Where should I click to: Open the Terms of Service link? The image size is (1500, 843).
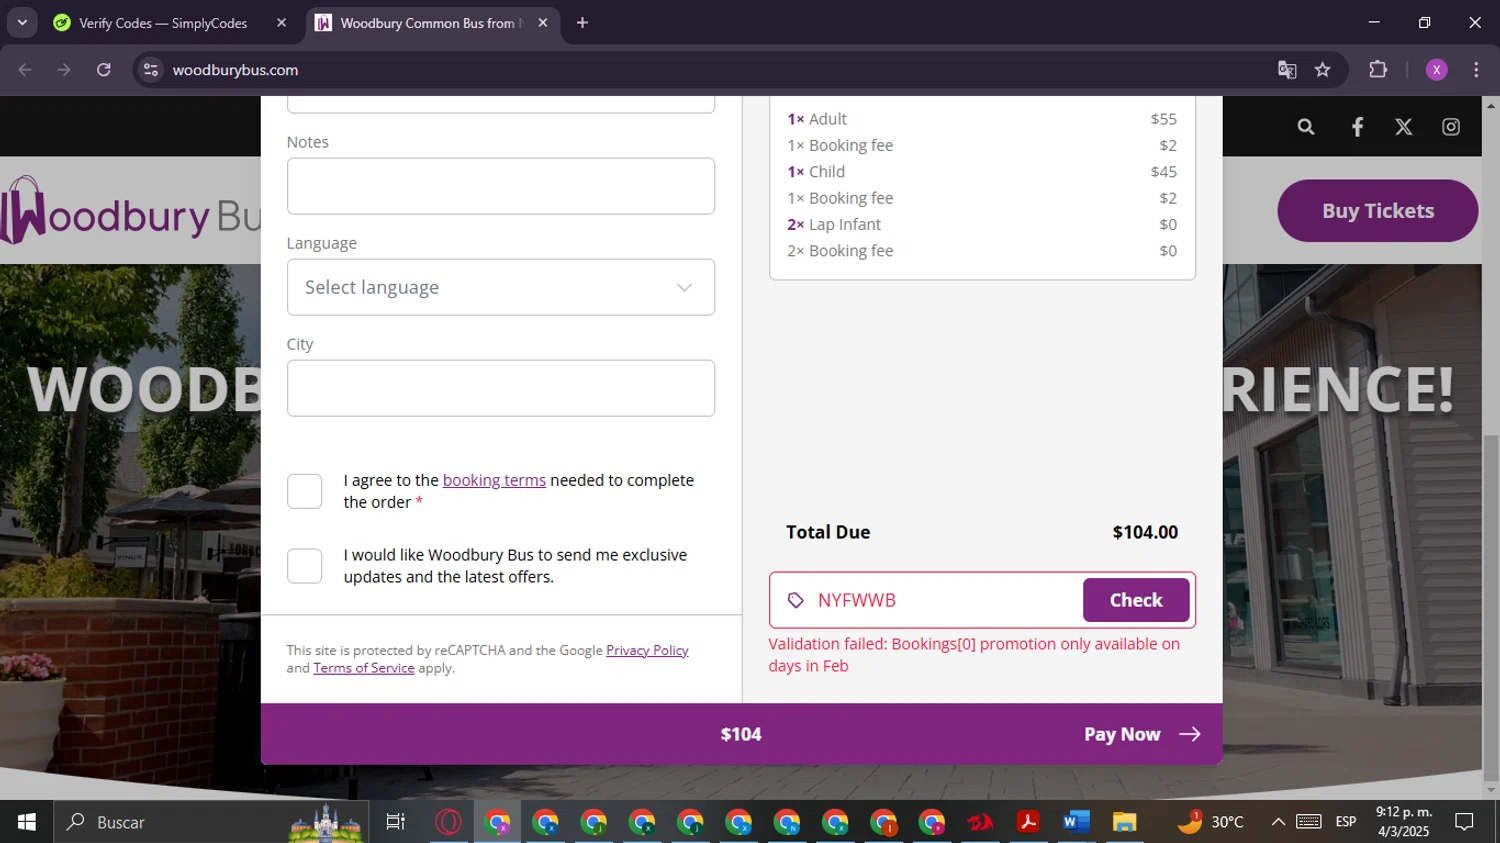point(364,668)
